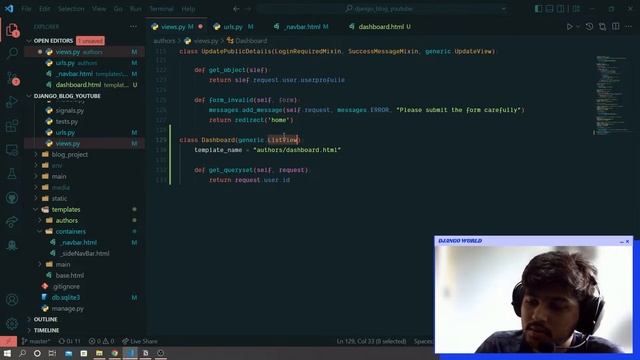Open the GitHub view in activity bar

click(12, 198)
